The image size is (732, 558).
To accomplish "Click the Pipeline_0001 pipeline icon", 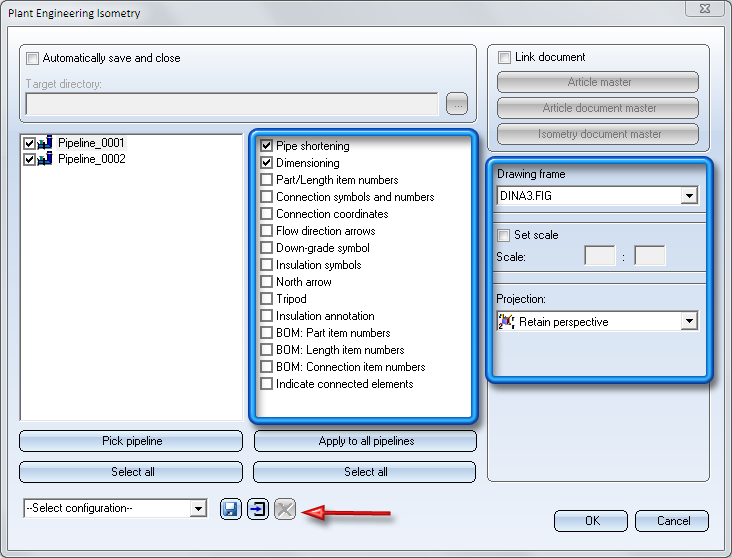I will [45, 142].
